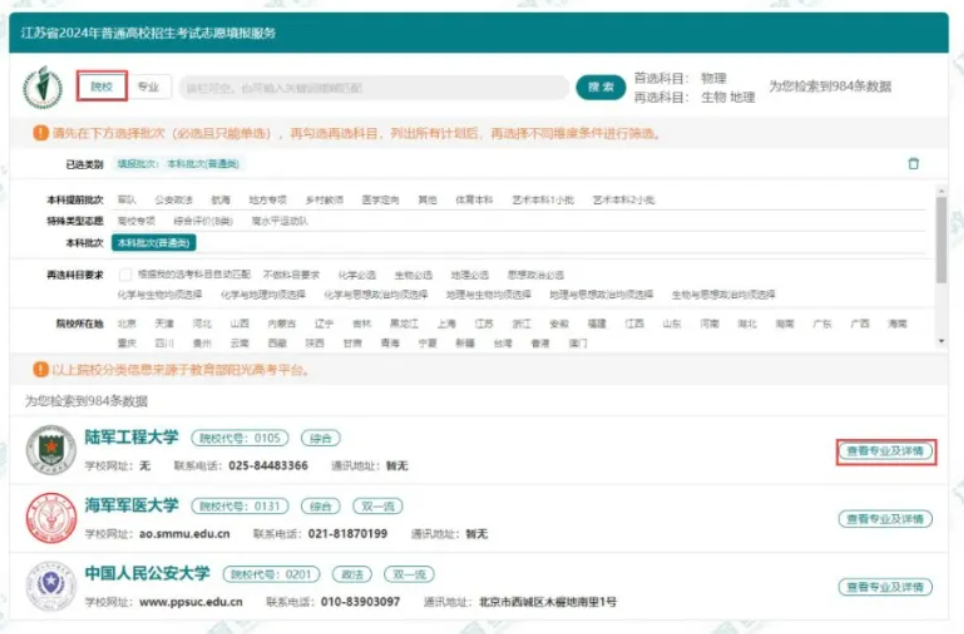Select 艺术本科2小批 option
The image size is (964, 634).
(623, 200)
